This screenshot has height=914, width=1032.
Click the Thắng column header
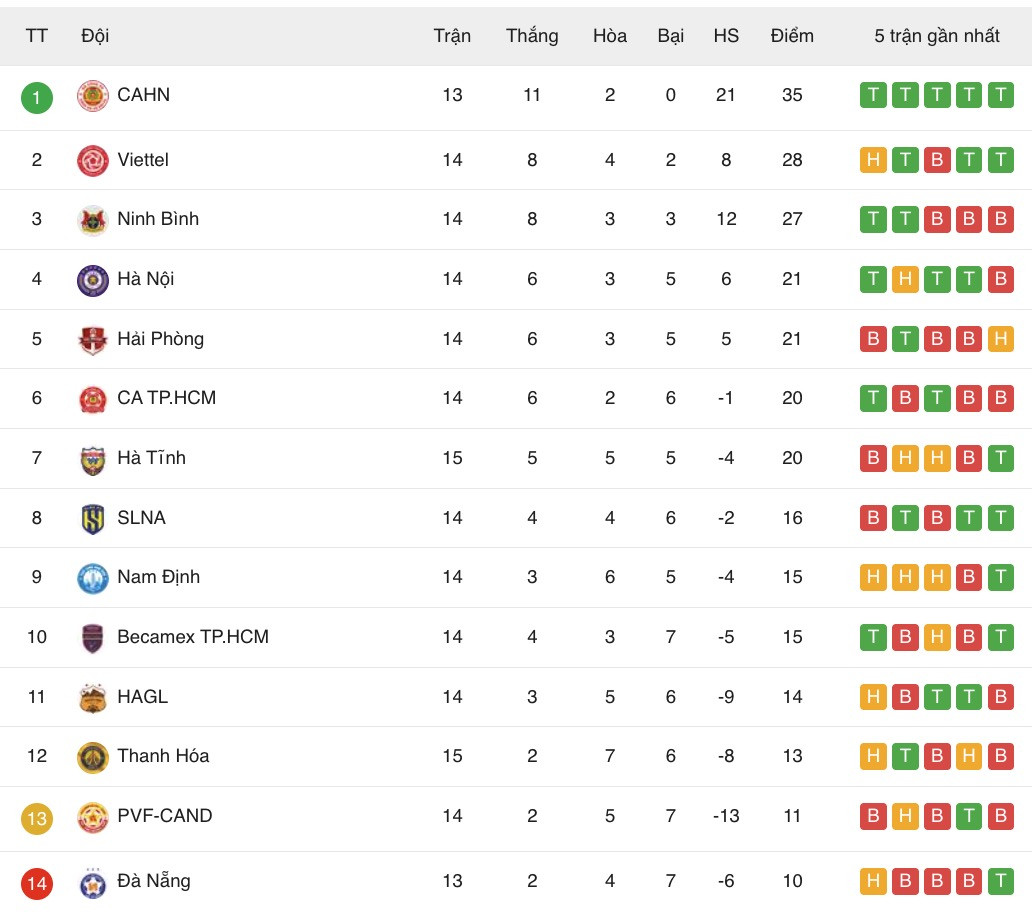click(x=532, y=36)
